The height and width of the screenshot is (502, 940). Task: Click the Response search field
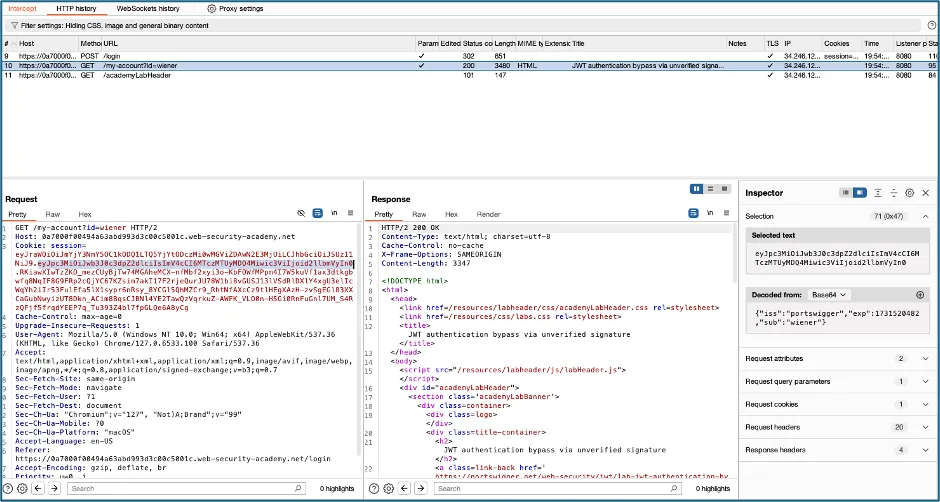pyautogui.click(x=558, y=488)
